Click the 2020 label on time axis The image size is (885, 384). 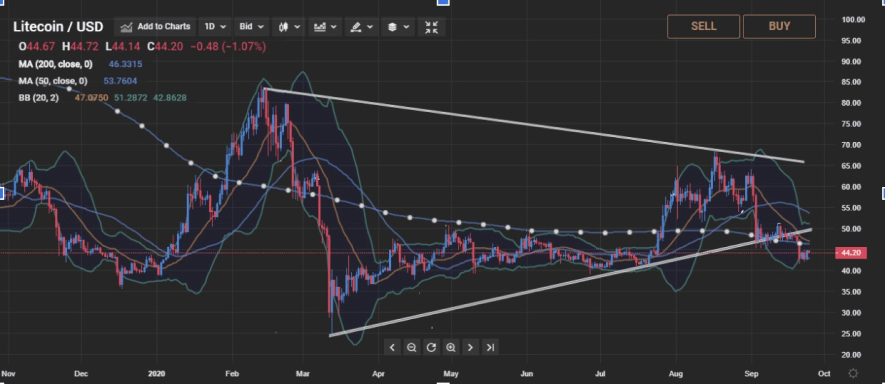pyautogui.click(x=156, y=373)
